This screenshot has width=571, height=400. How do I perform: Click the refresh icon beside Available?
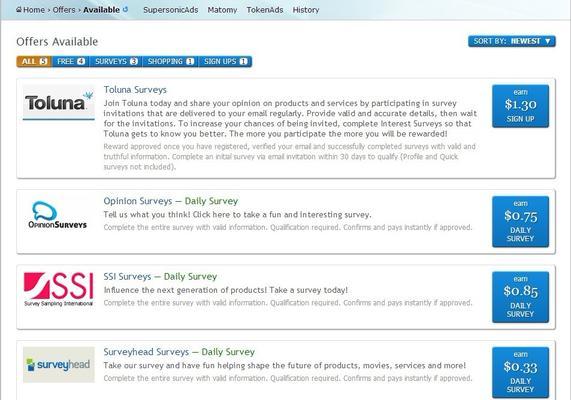126,9
